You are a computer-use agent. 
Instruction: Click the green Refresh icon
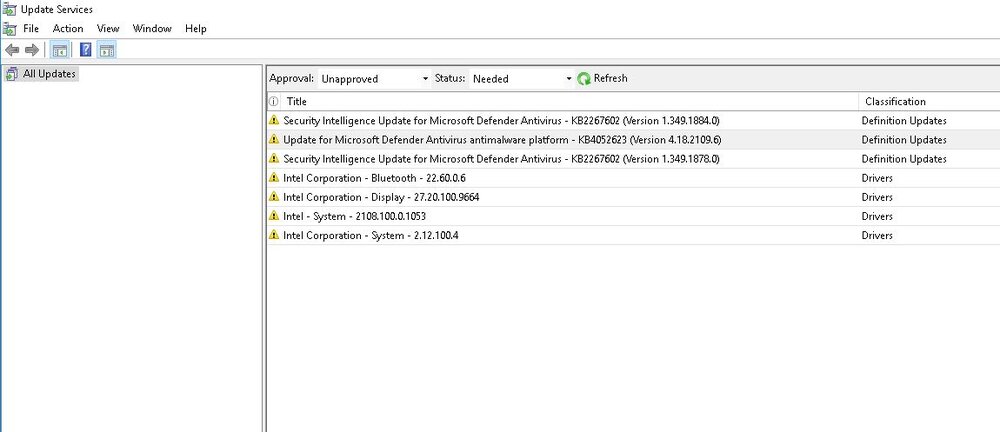coord(584,78)
